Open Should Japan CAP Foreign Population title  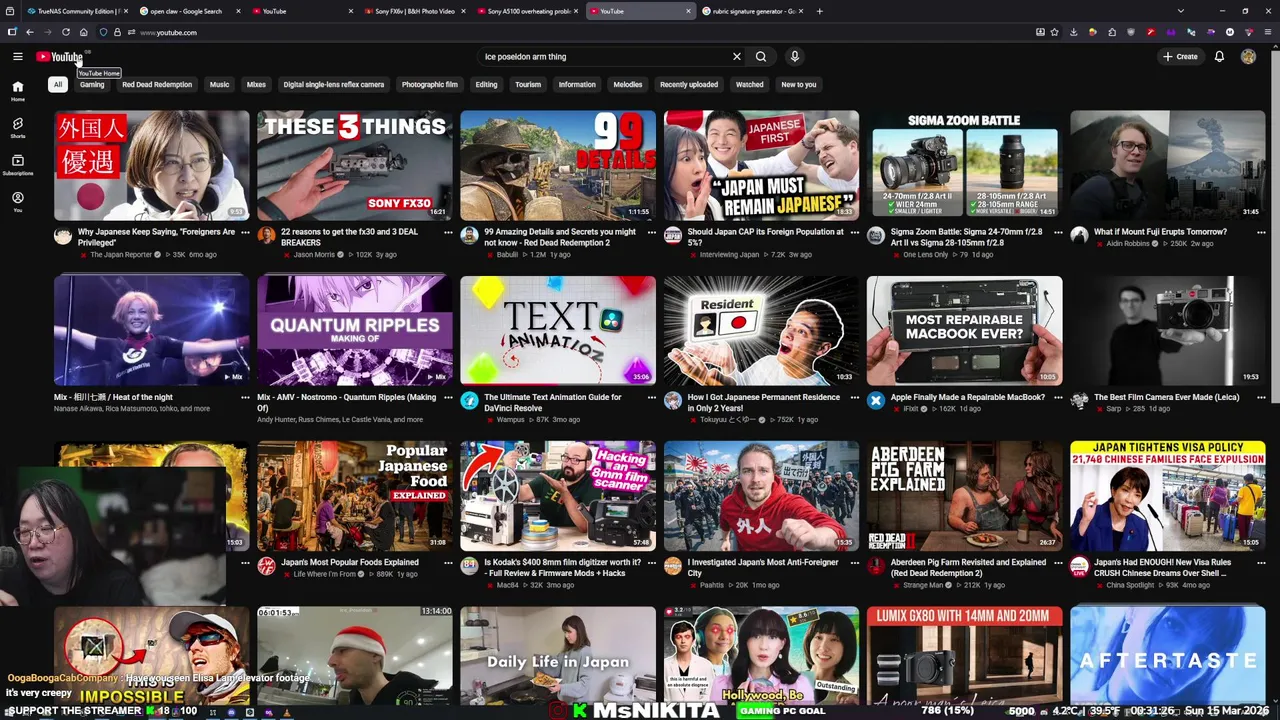pos(765,237)
